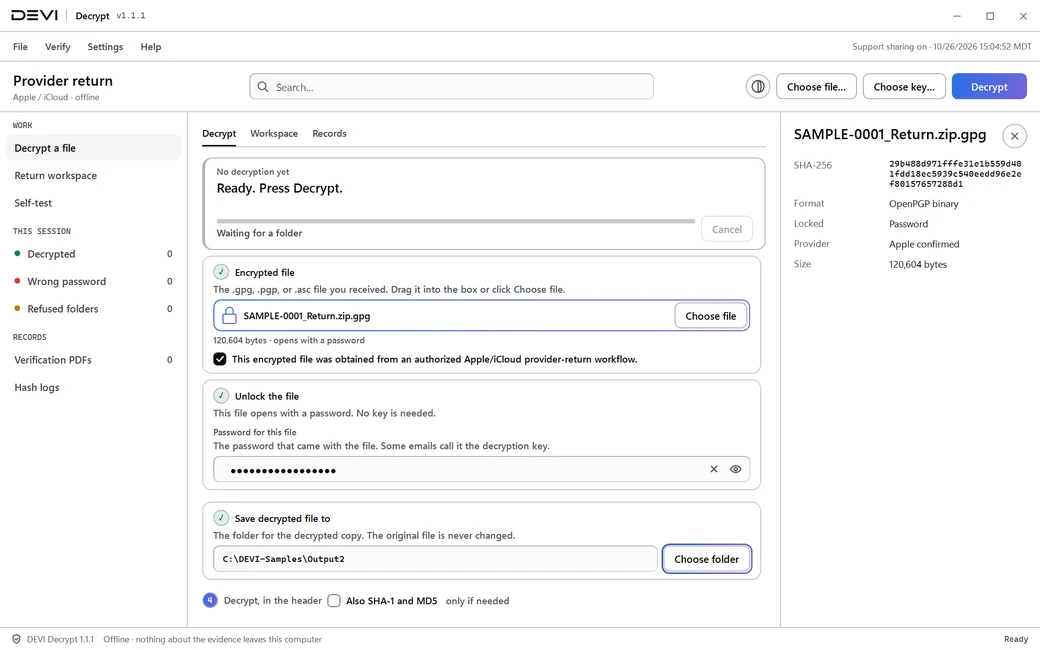
Task: Open the Help menu
Action: [151, 46]
